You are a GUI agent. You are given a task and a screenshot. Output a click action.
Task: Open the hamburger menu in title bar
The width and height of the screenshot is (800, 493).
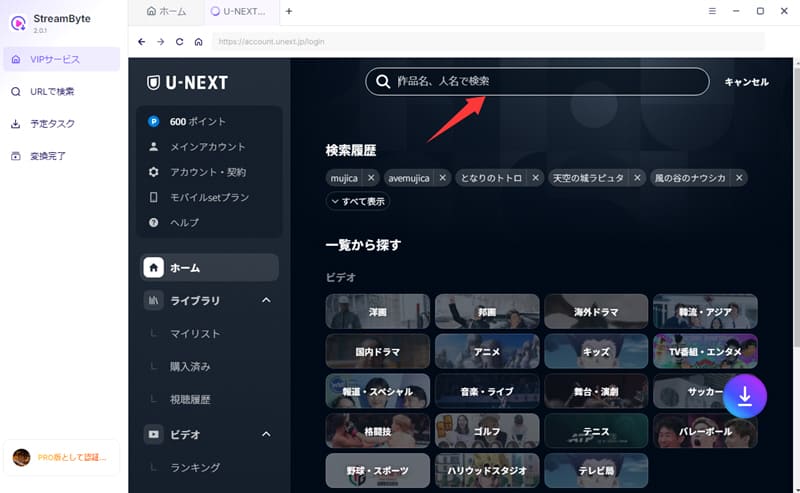click(712, 11)
